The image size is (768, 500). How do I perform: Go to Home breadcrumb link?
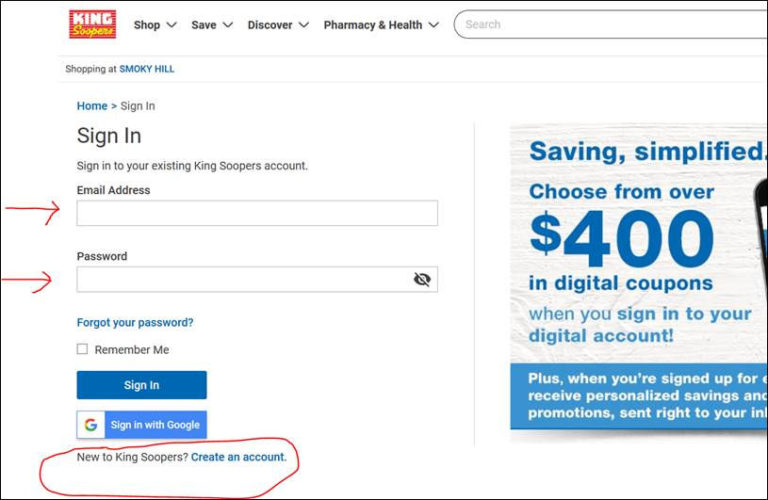92,106
